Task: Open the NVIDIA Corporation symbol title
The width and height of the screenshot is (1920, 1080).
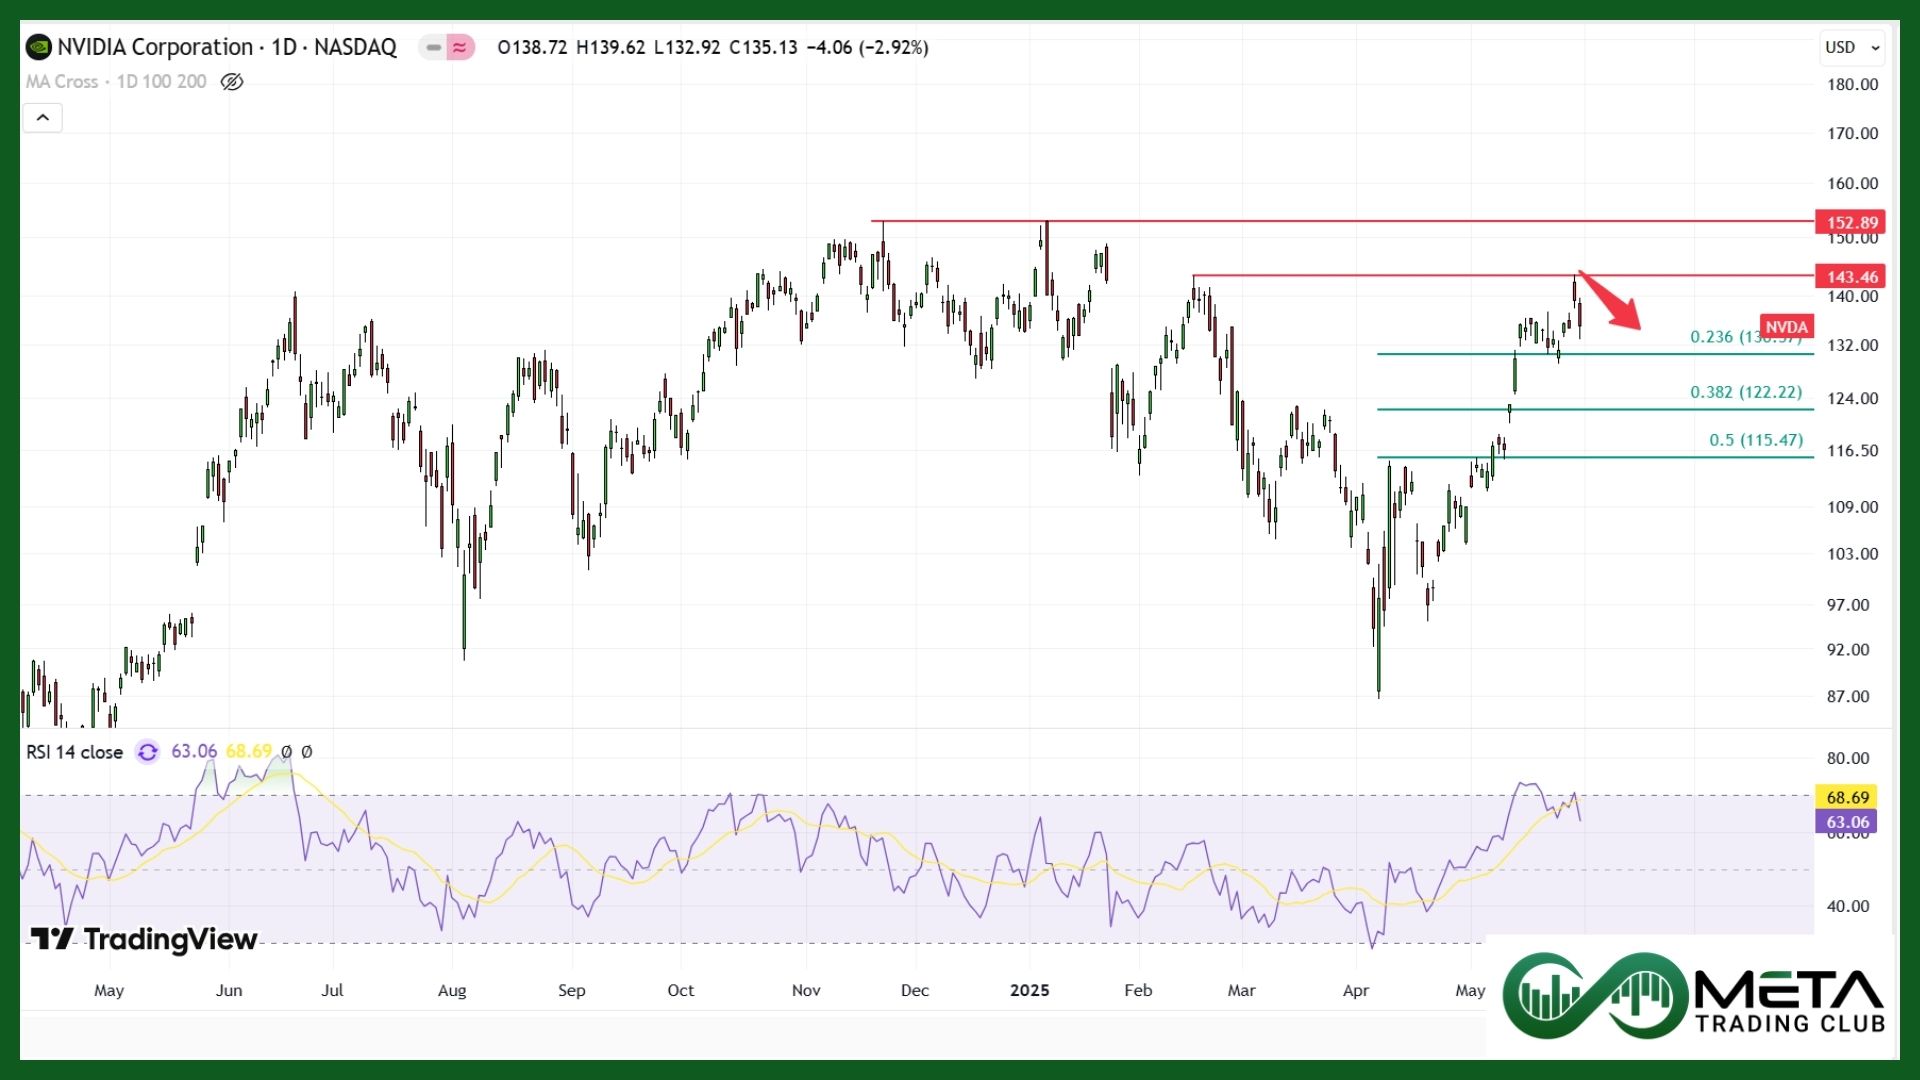Action: click(x=227, y=47)
